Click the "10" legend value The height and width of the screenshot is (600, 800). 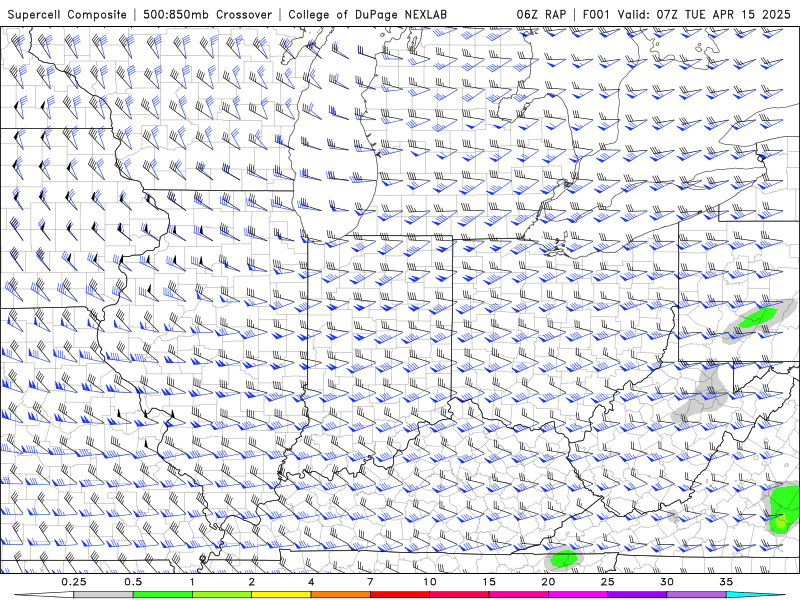click(x=430, y=582)
